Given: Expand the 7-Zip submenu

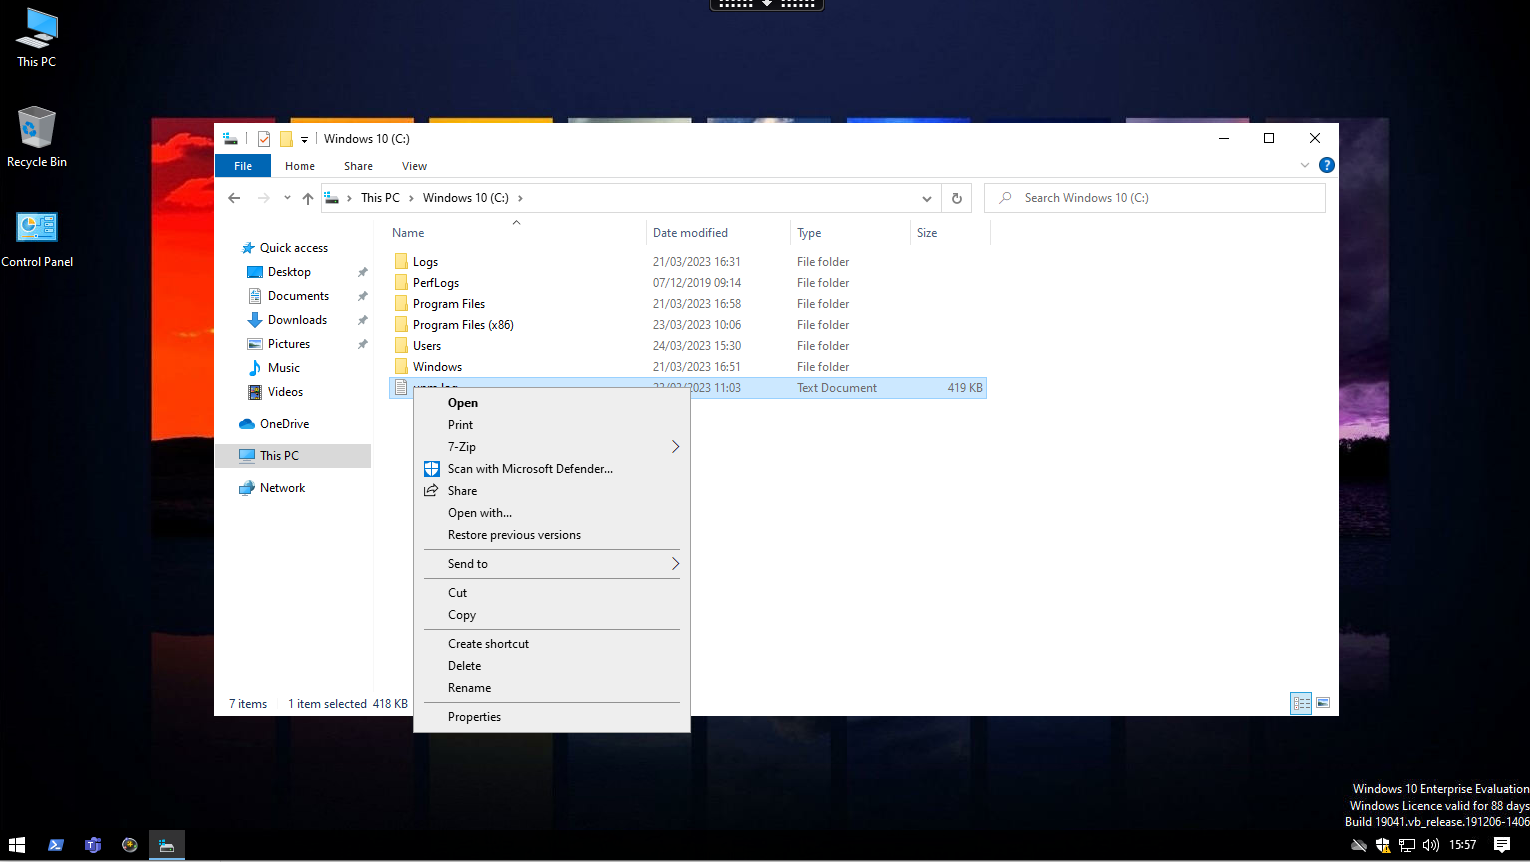Looking at the screenshot, I should (x=675, y=447).
